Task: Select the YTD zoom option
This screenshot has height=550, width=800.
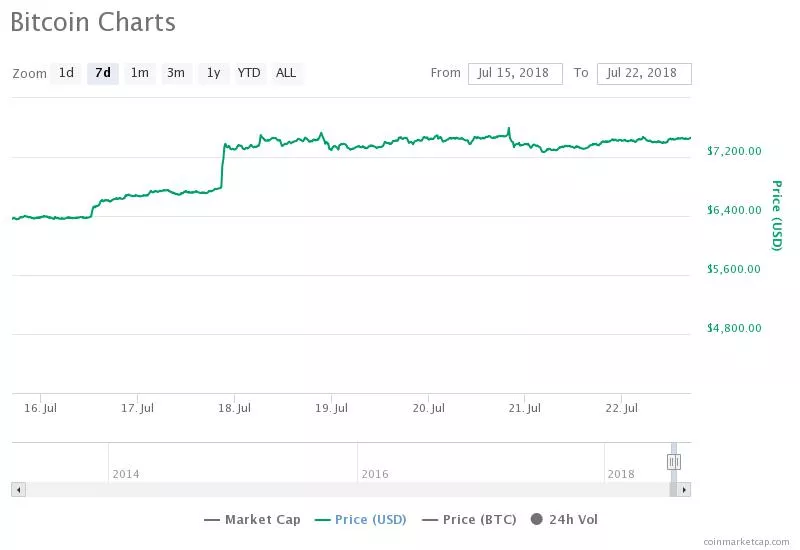Action: click(x=249, y=73)
